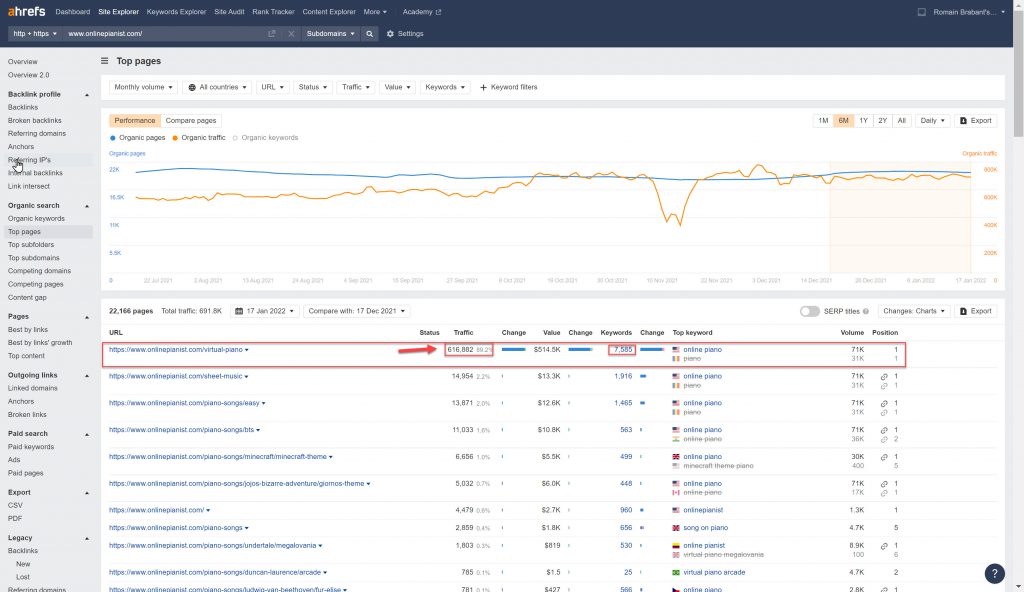Open the Compare with: 17 Dec 2021 dropdown

(x=357, y=311)
